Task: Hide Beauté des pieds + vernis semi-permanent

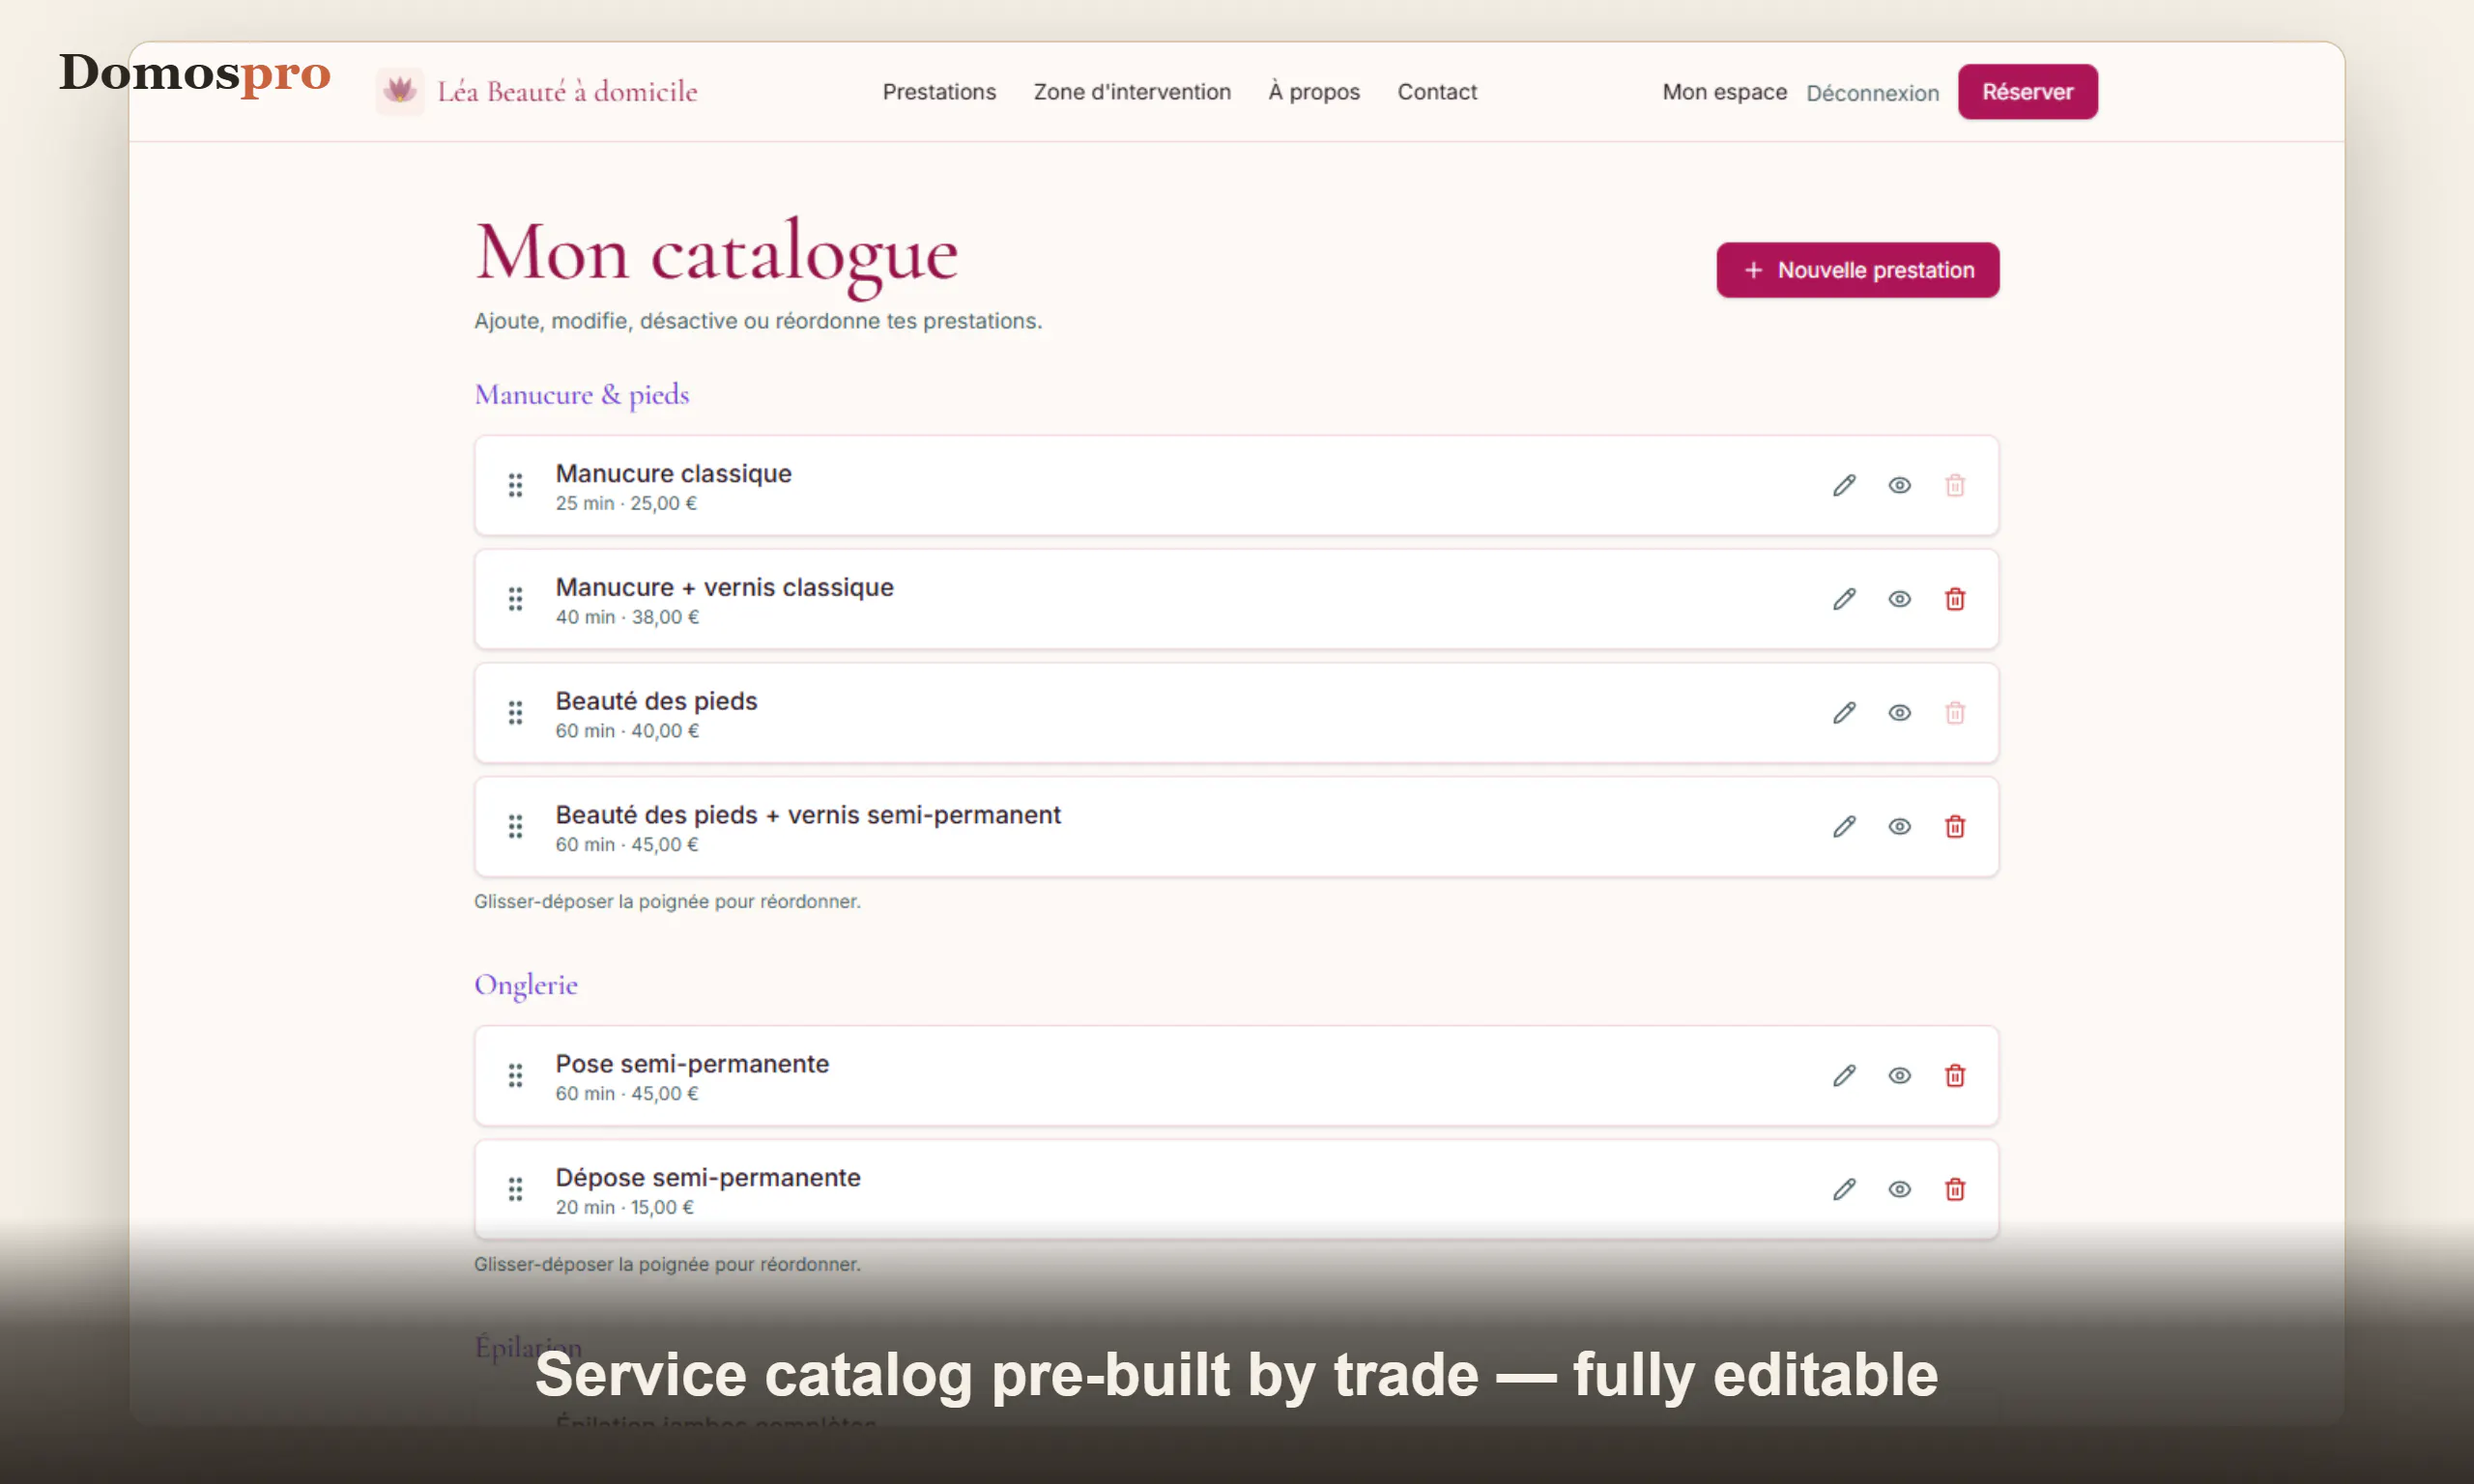Action: coord(1900,827)
